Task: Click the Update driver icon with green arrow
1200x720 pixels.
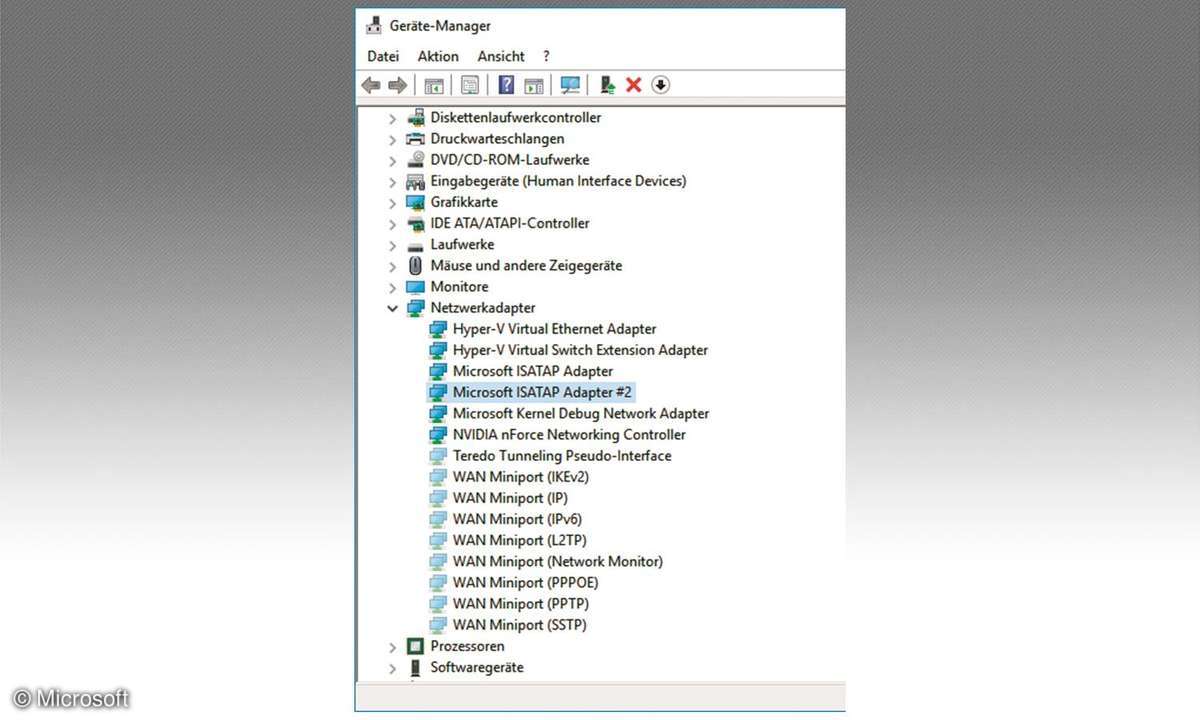Action: pyautogui.click(x=607, y=85)
